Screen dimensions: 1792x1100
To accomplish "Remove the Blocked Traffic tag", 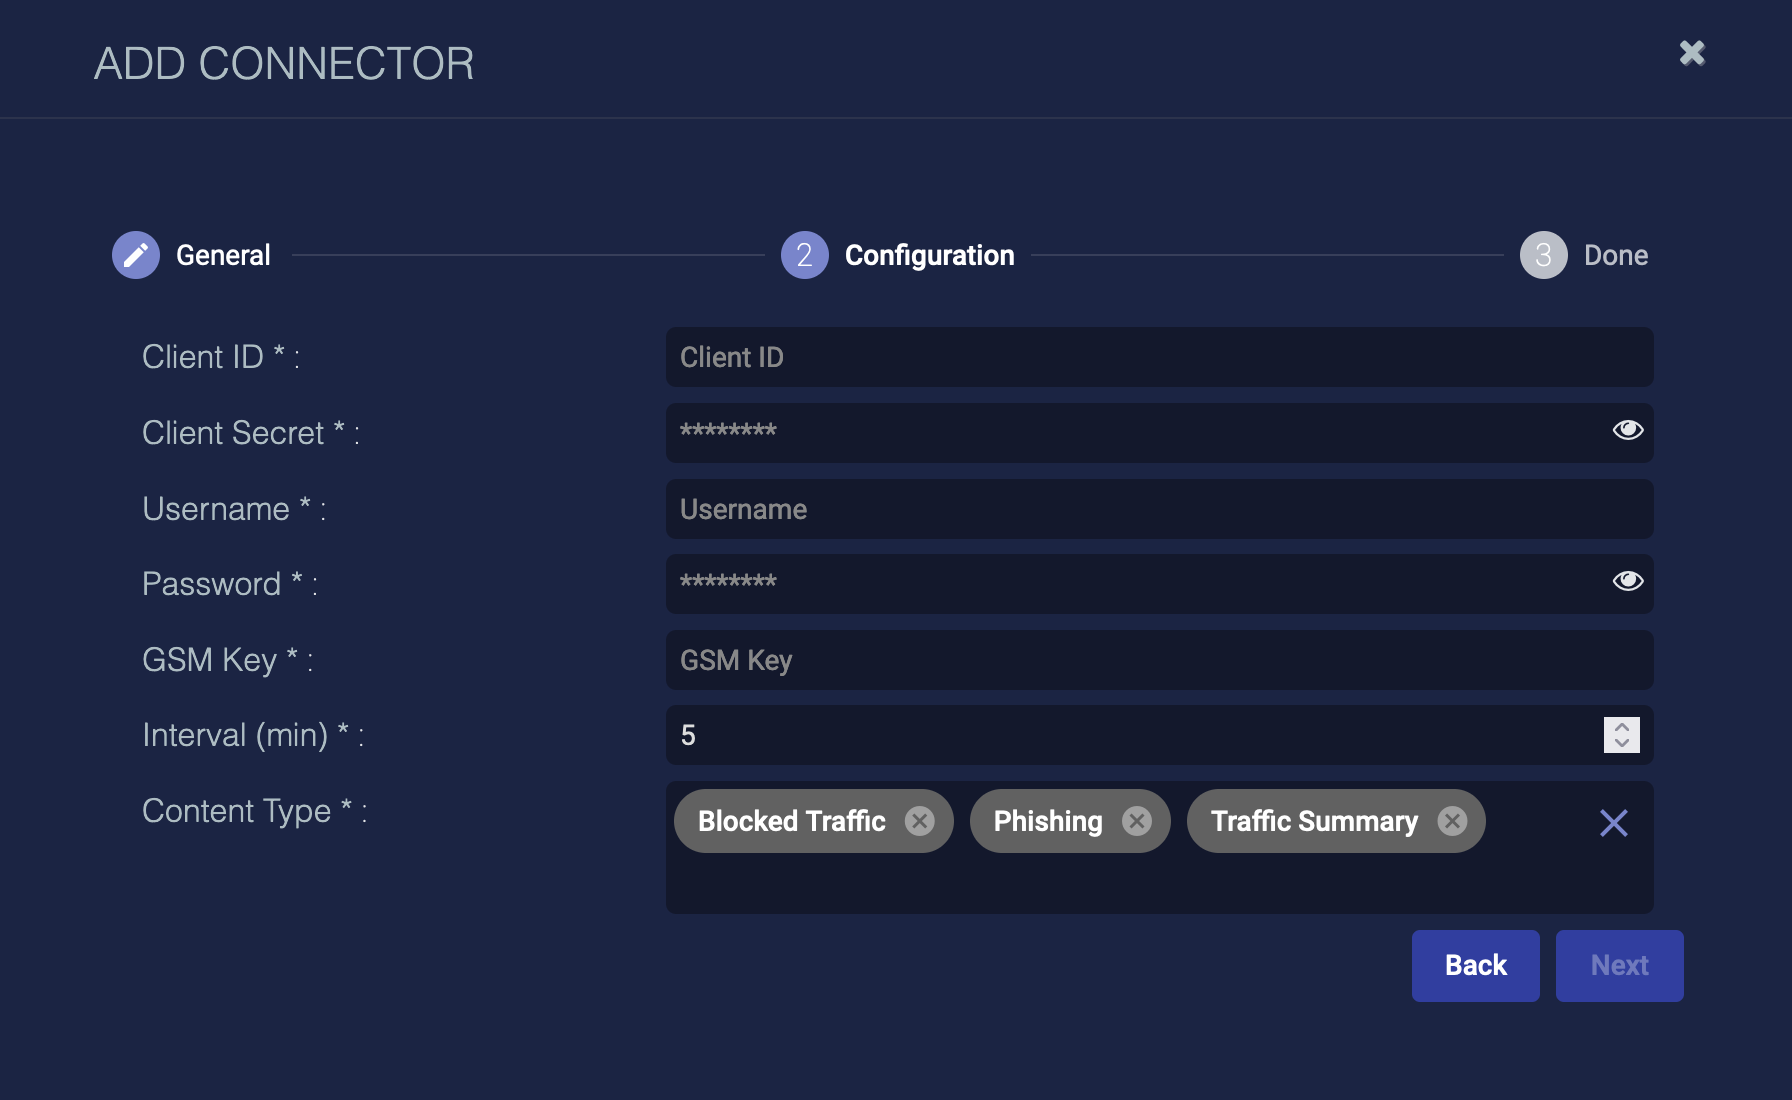I will (919, 821).
